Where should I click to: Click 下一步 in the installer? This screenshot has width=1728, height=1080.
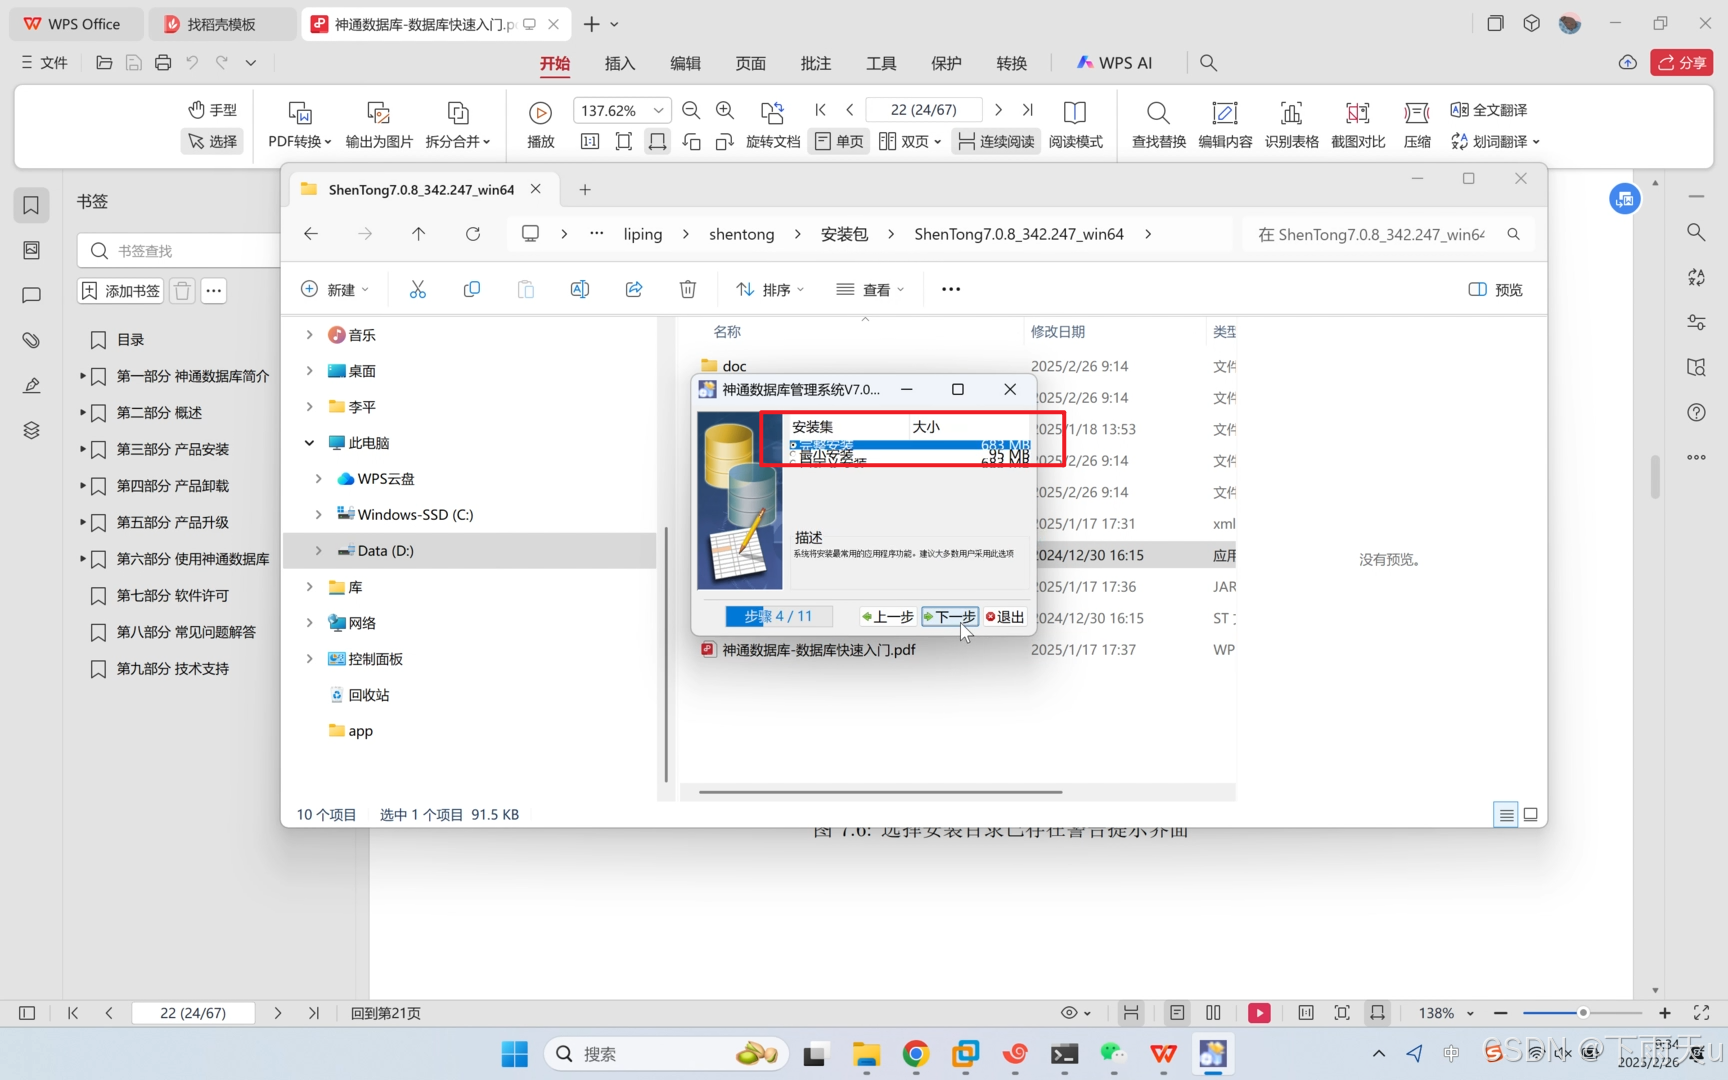coord(949,617)
